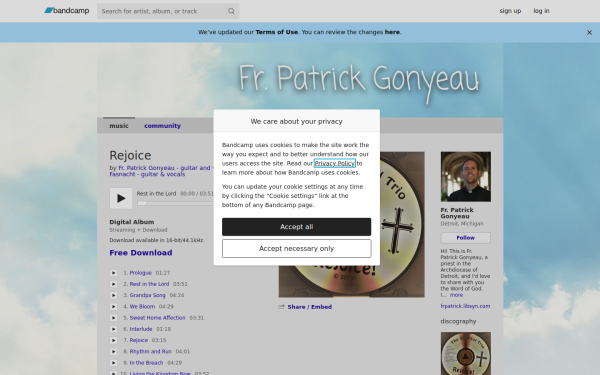Expand the artist bio with 'more'
600x375 pixels.
tap(456, 295)
